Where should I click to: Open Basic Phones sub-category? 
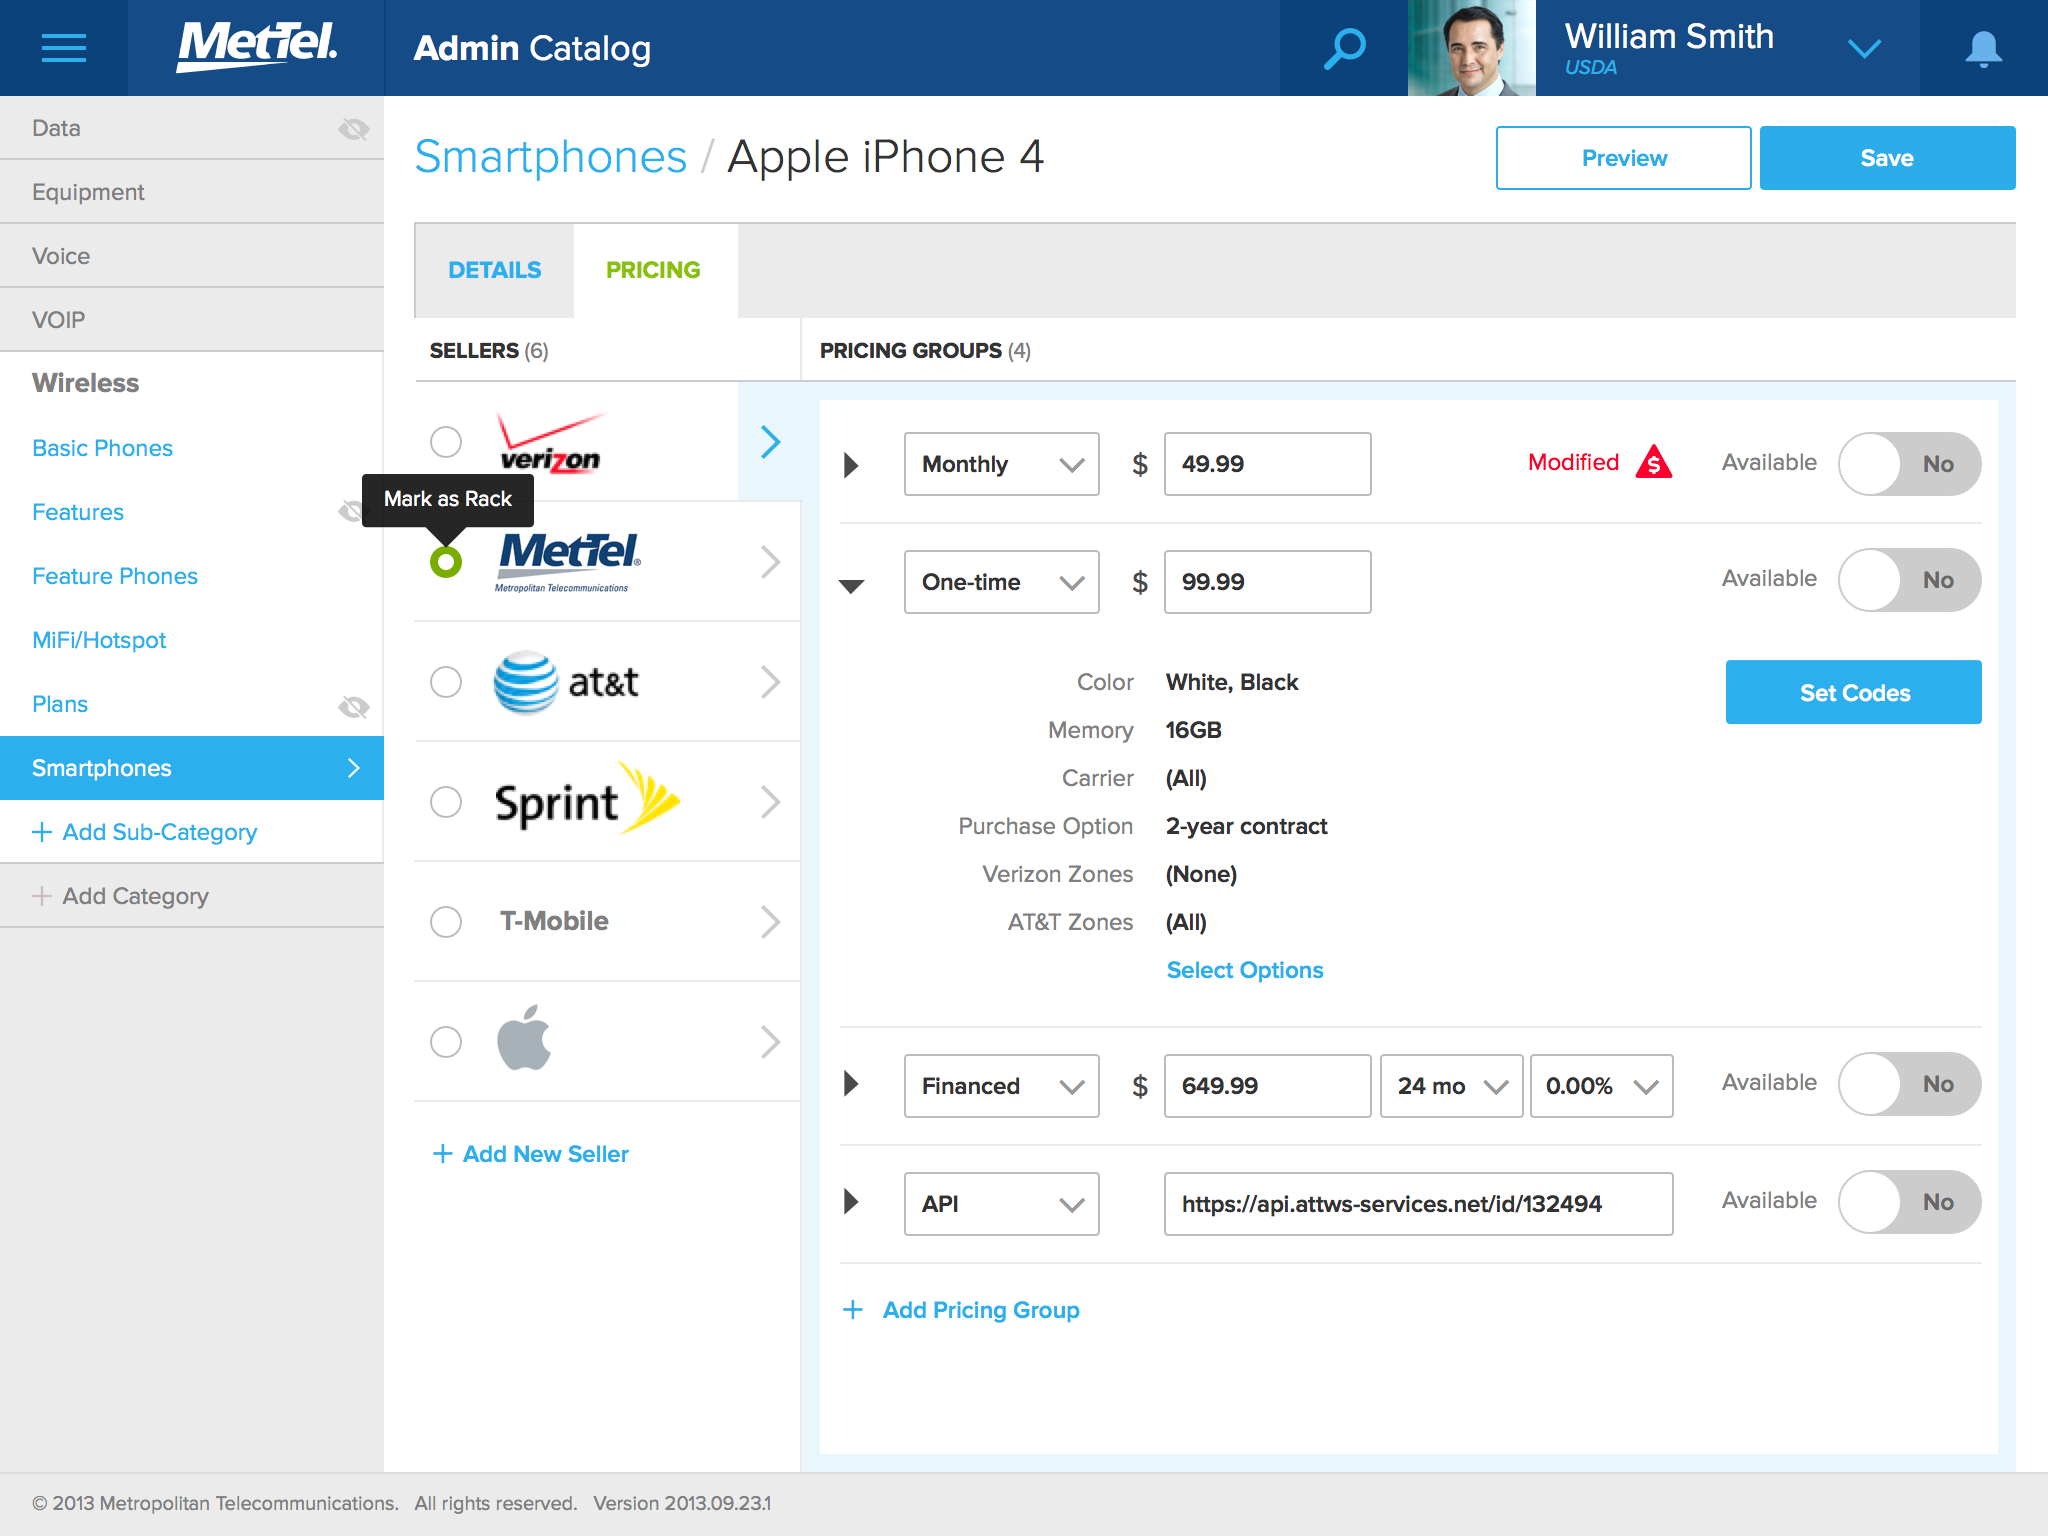click(102, 448)
